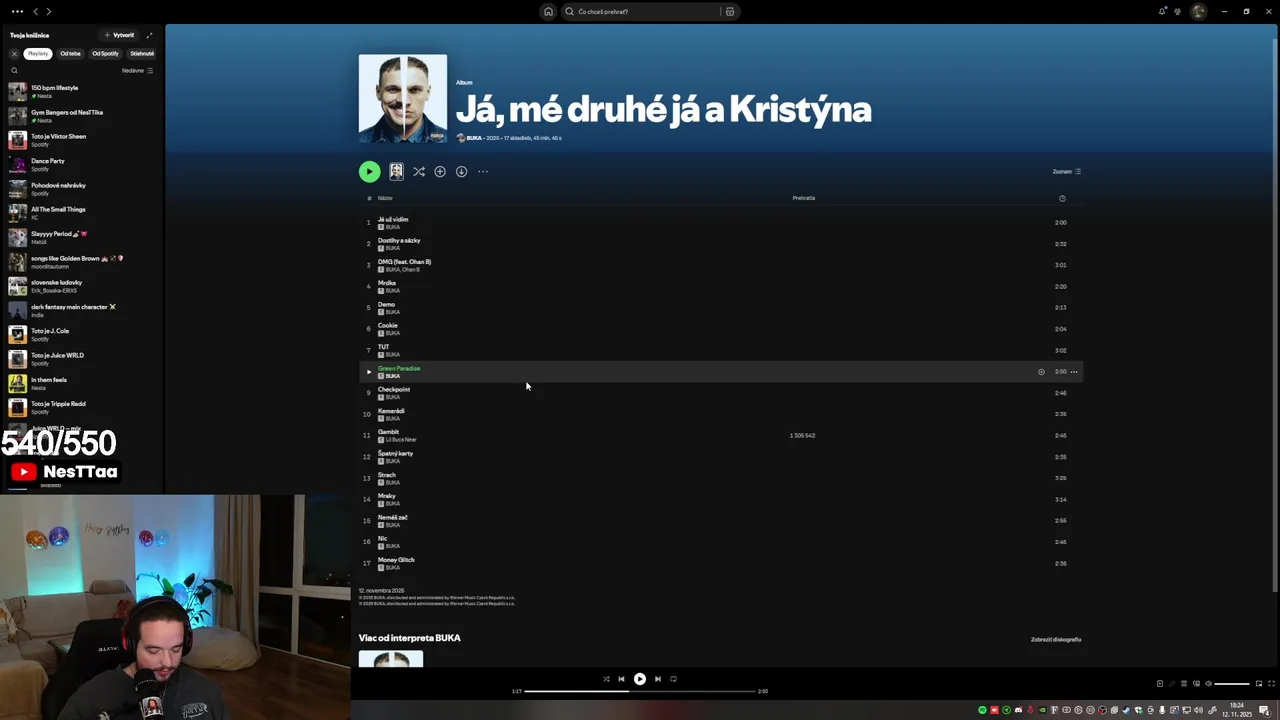The height and width of the screenshot is (720, 1280).
Task: Open the connect to a device icon
Action: click(1196, 684)
